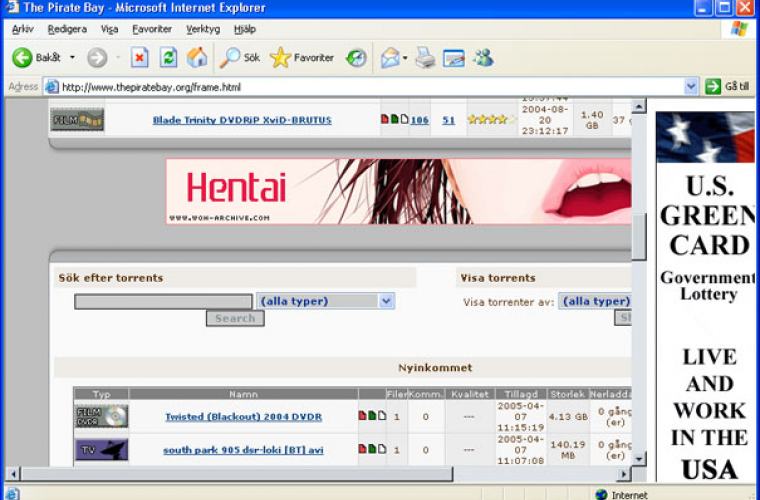Refresh the page using the toolbar icon
The width and height of the screenshot is (760, 500).
(169, 58)
